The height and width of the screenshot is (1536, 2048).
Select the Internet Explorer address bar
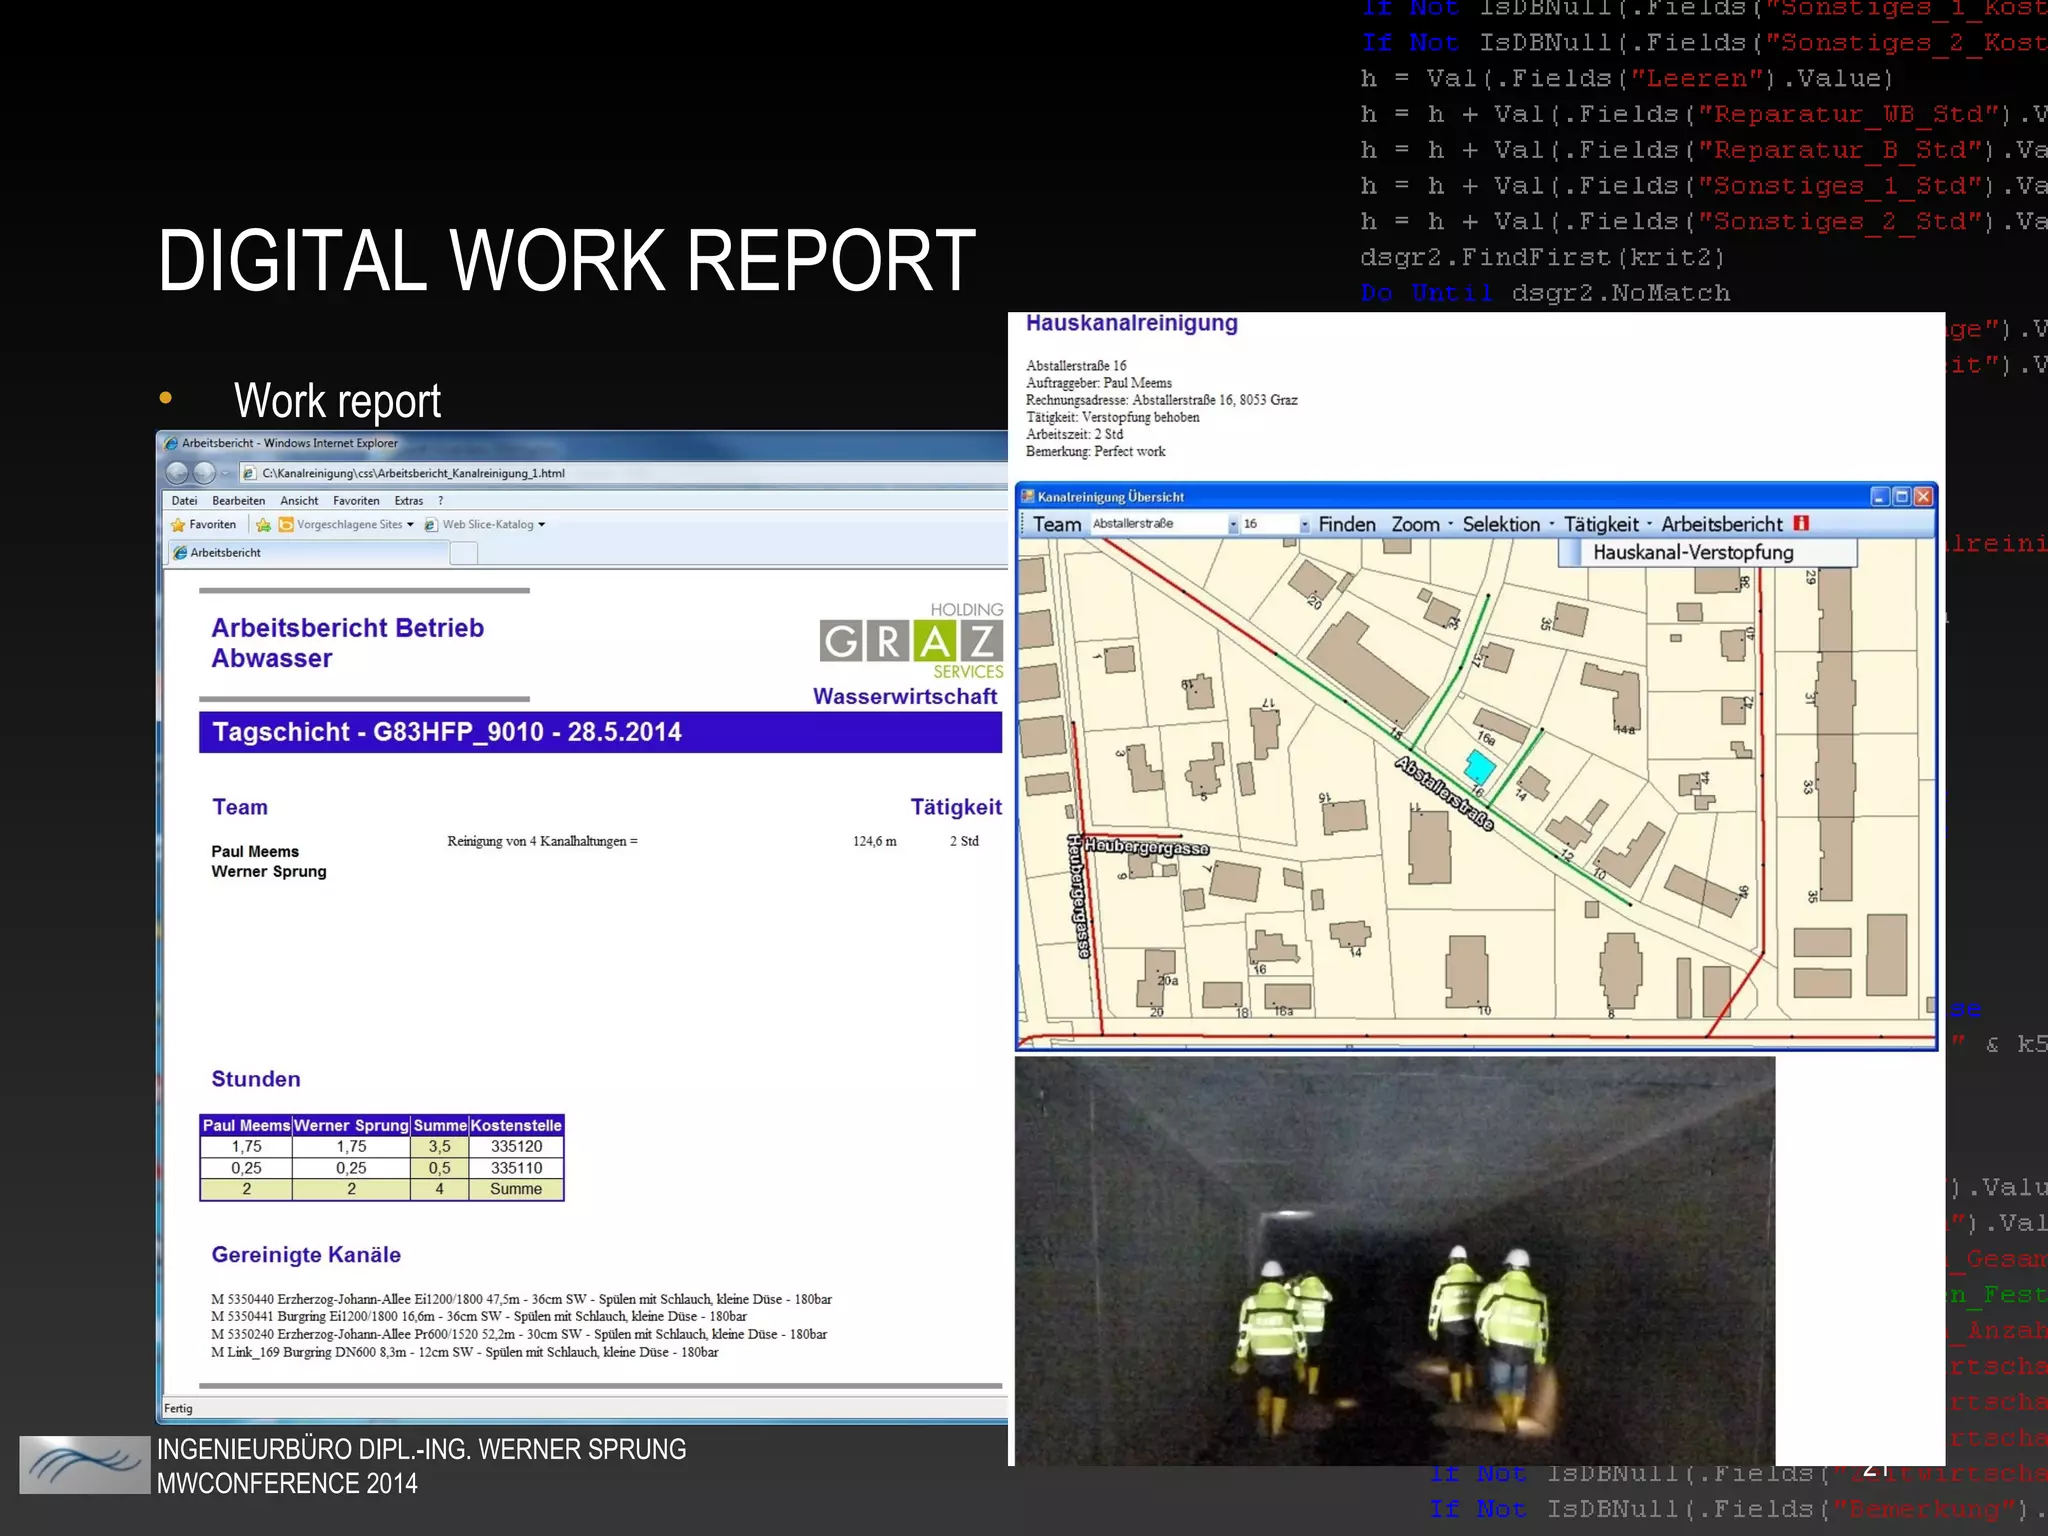624,473
